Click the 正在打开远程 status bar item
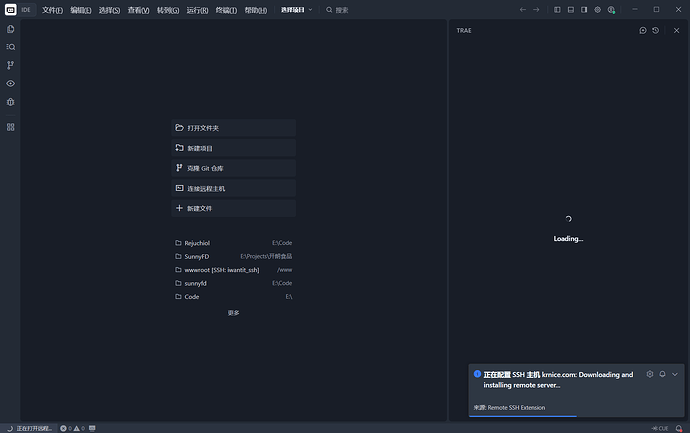690x433 pixels. [x=29, y=428]
